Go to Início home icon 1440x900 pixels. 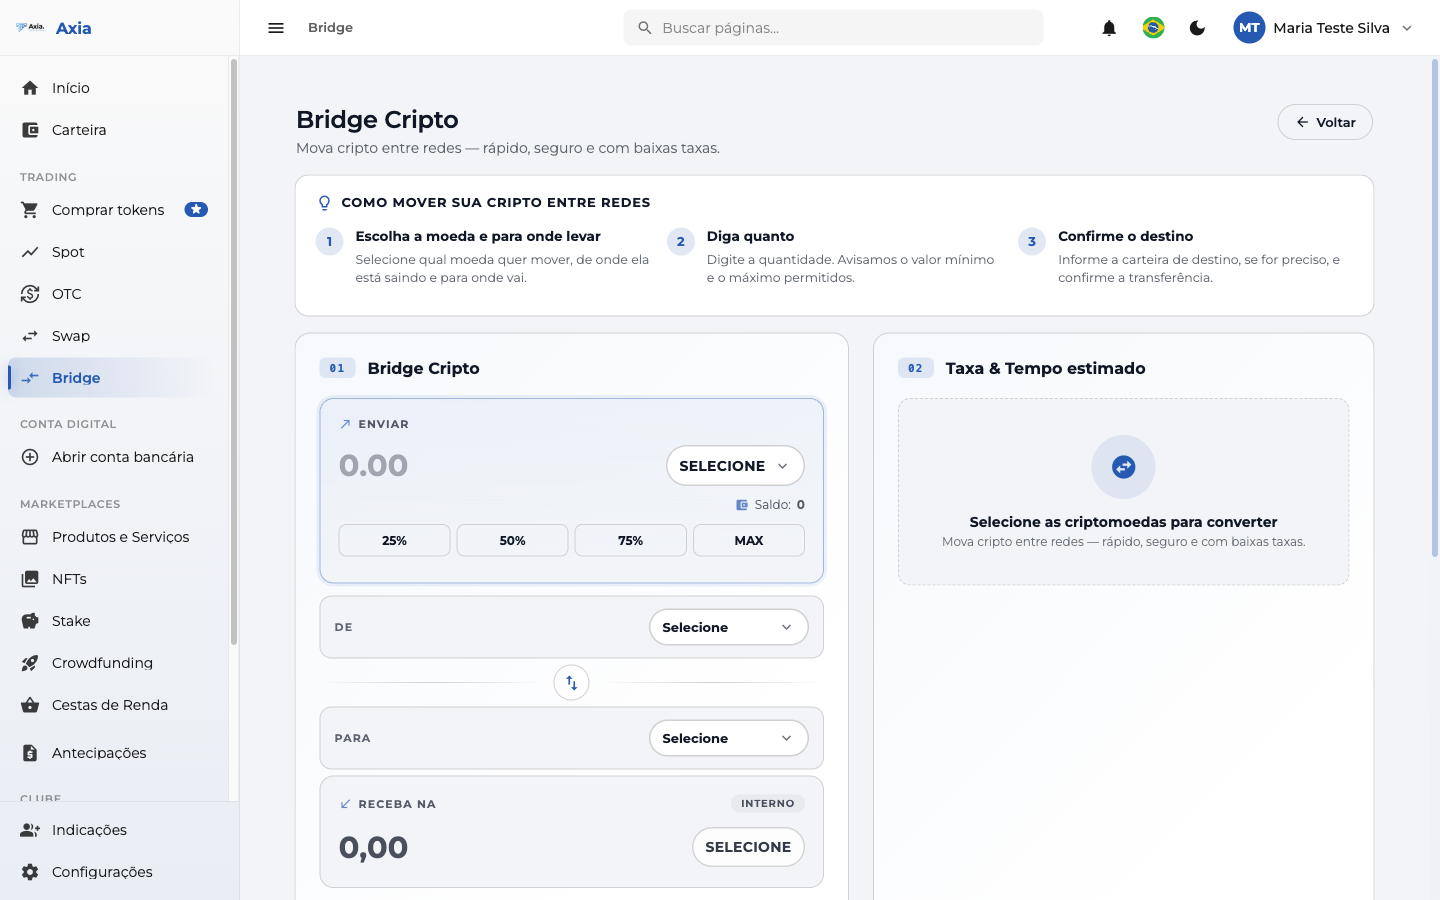(30, 88)
